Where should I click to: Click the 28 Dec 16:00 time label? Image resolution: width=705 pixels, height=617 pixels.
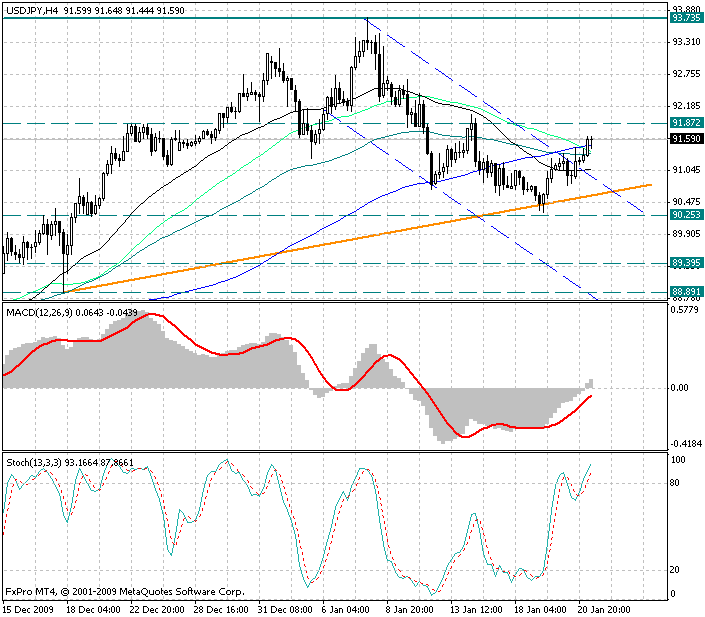pyautogui.click(x=222, y=610)
